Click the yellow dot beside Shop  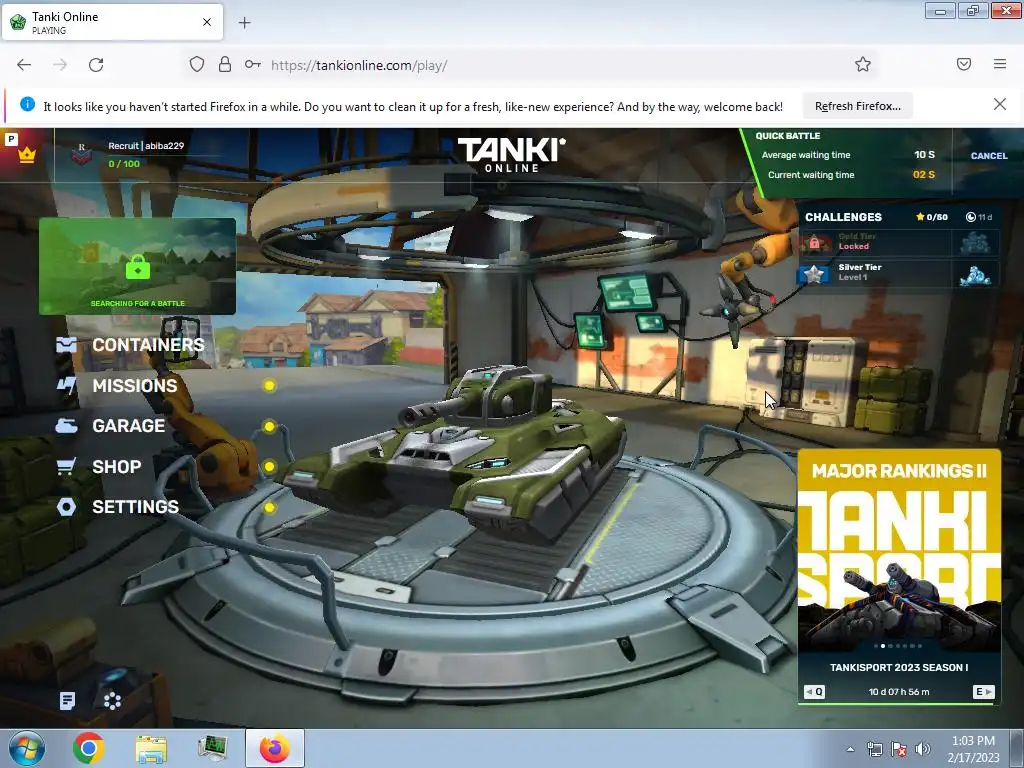point(269,466)
